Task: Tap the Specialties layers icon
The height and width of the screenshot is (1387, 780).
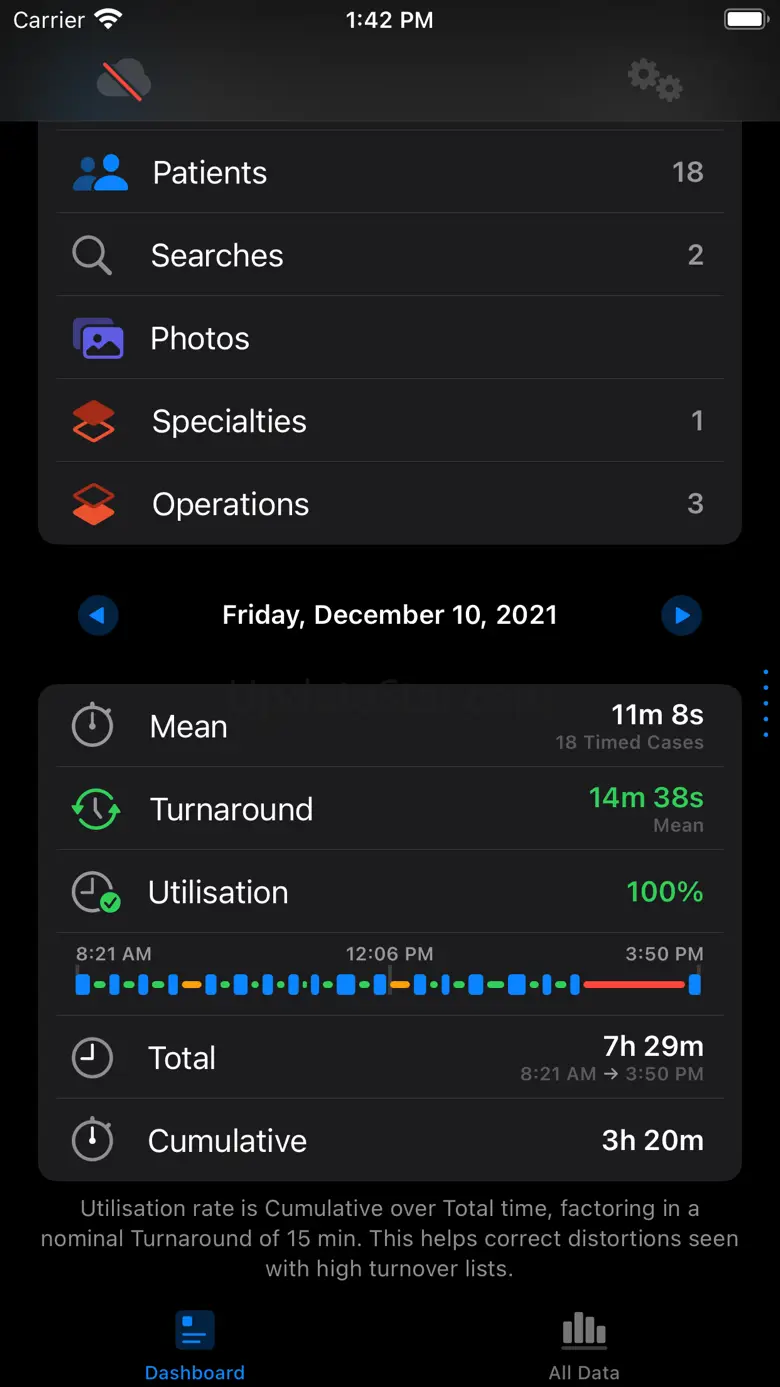Action: coord(94,421)
